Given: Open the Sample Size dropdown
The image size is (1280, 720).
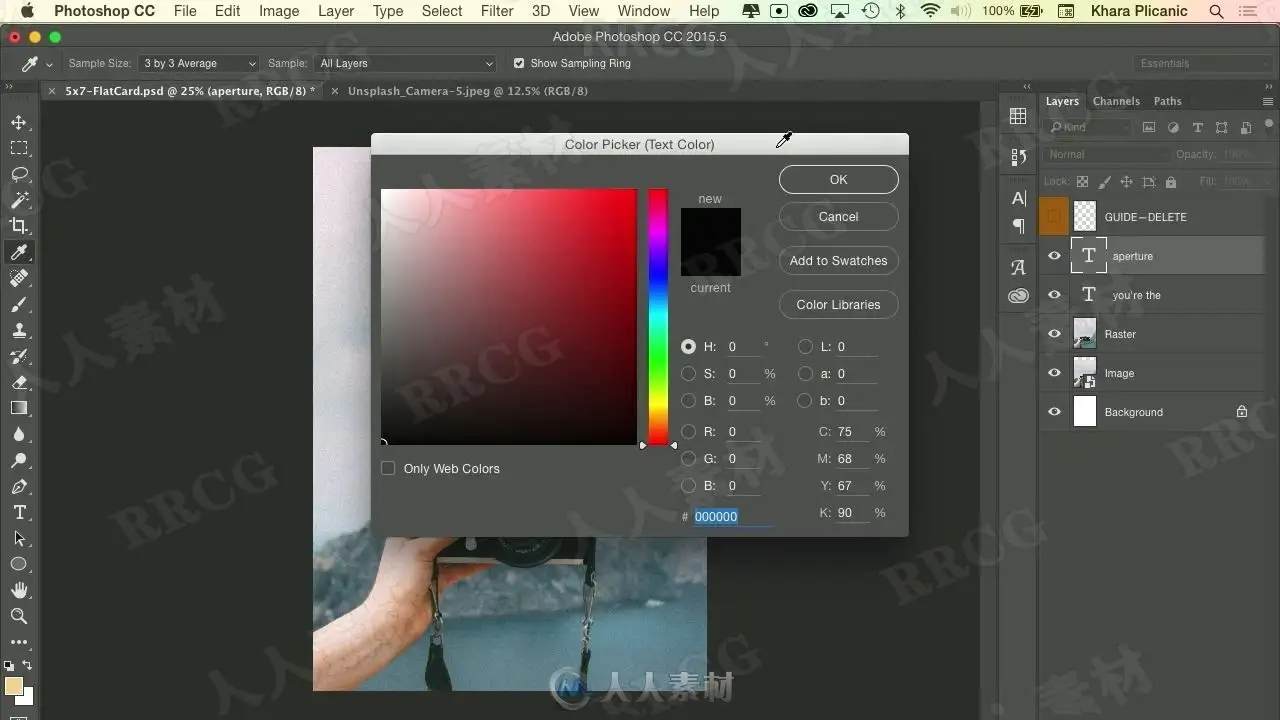Looking at the screenshot, I should [x=199, y=63].
